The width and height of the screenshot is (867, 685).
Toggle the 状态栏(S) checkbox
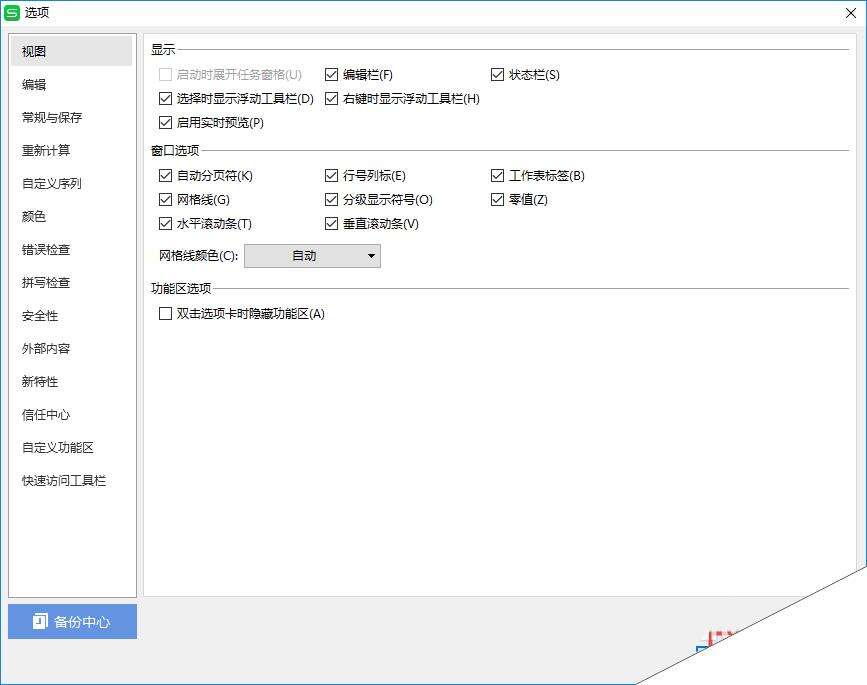(497, 75)
